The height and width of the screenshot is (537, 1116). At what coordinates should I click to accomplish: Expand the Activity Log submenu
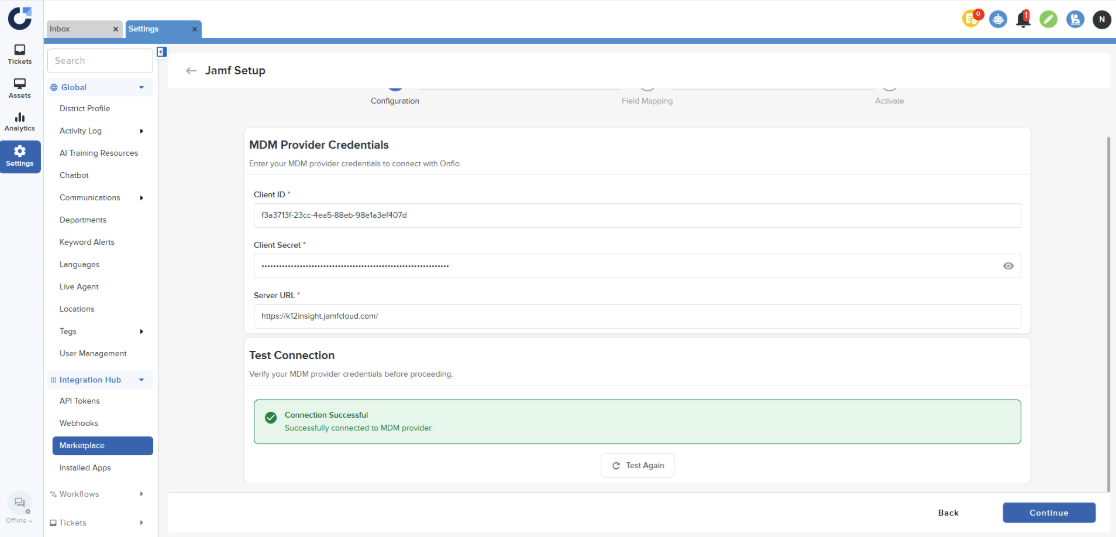tap(141, 131)
